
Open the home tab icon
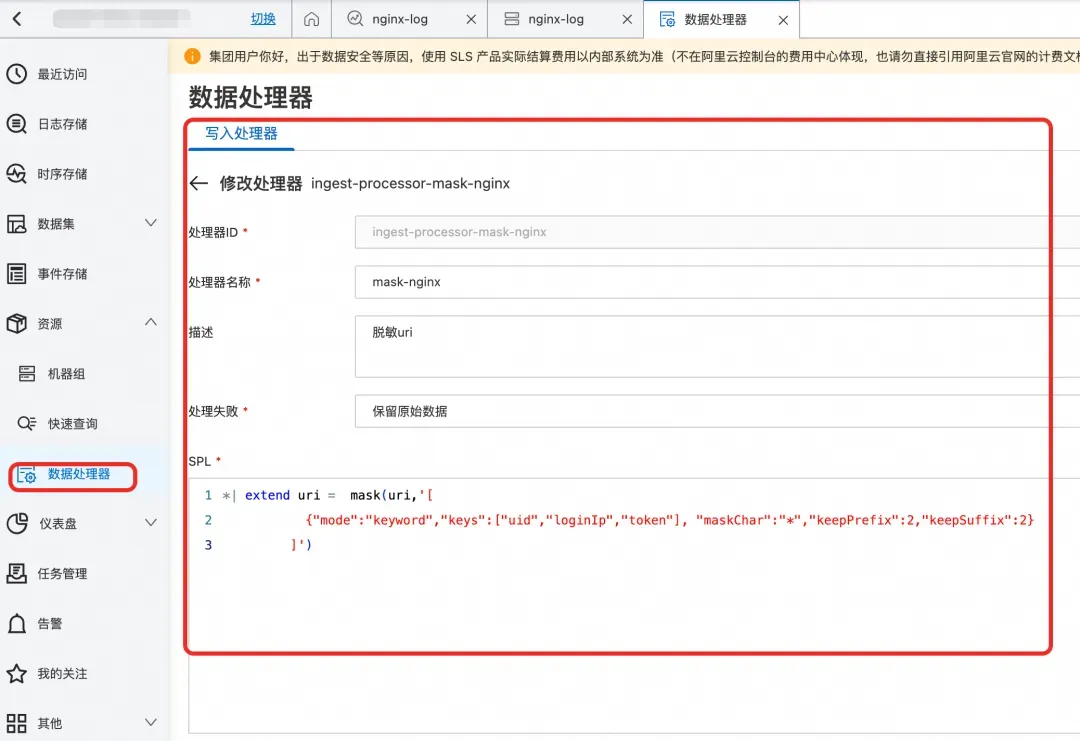coord(311,19)
